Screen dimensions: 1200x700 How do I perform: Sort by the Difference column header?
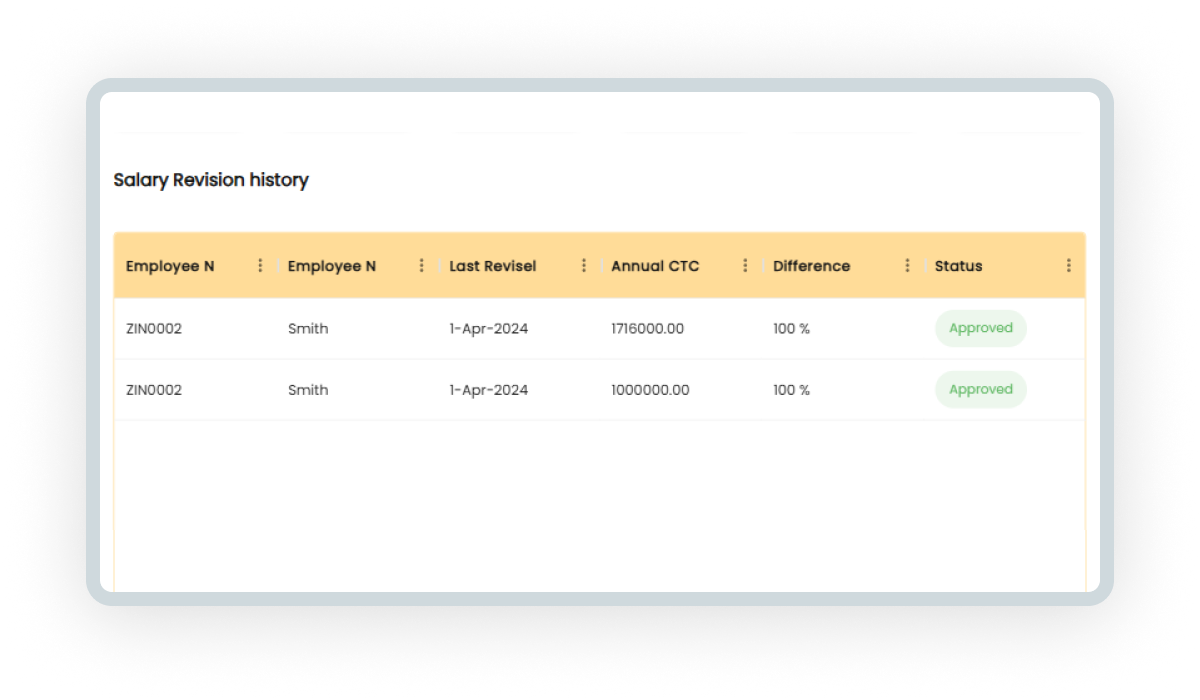pyautogui.click(x=811, y=266)
